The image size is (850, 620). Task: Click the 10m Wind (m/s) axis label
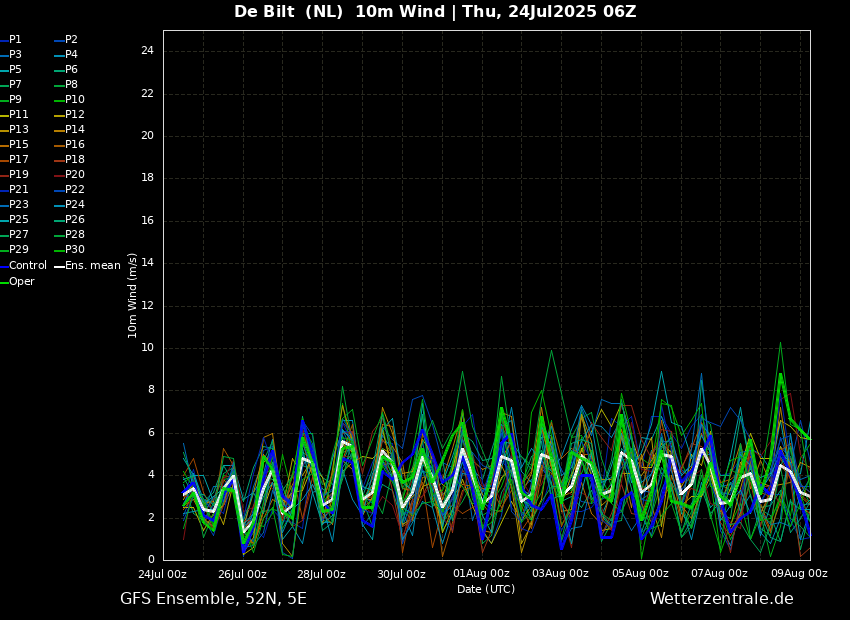[133, 295]
